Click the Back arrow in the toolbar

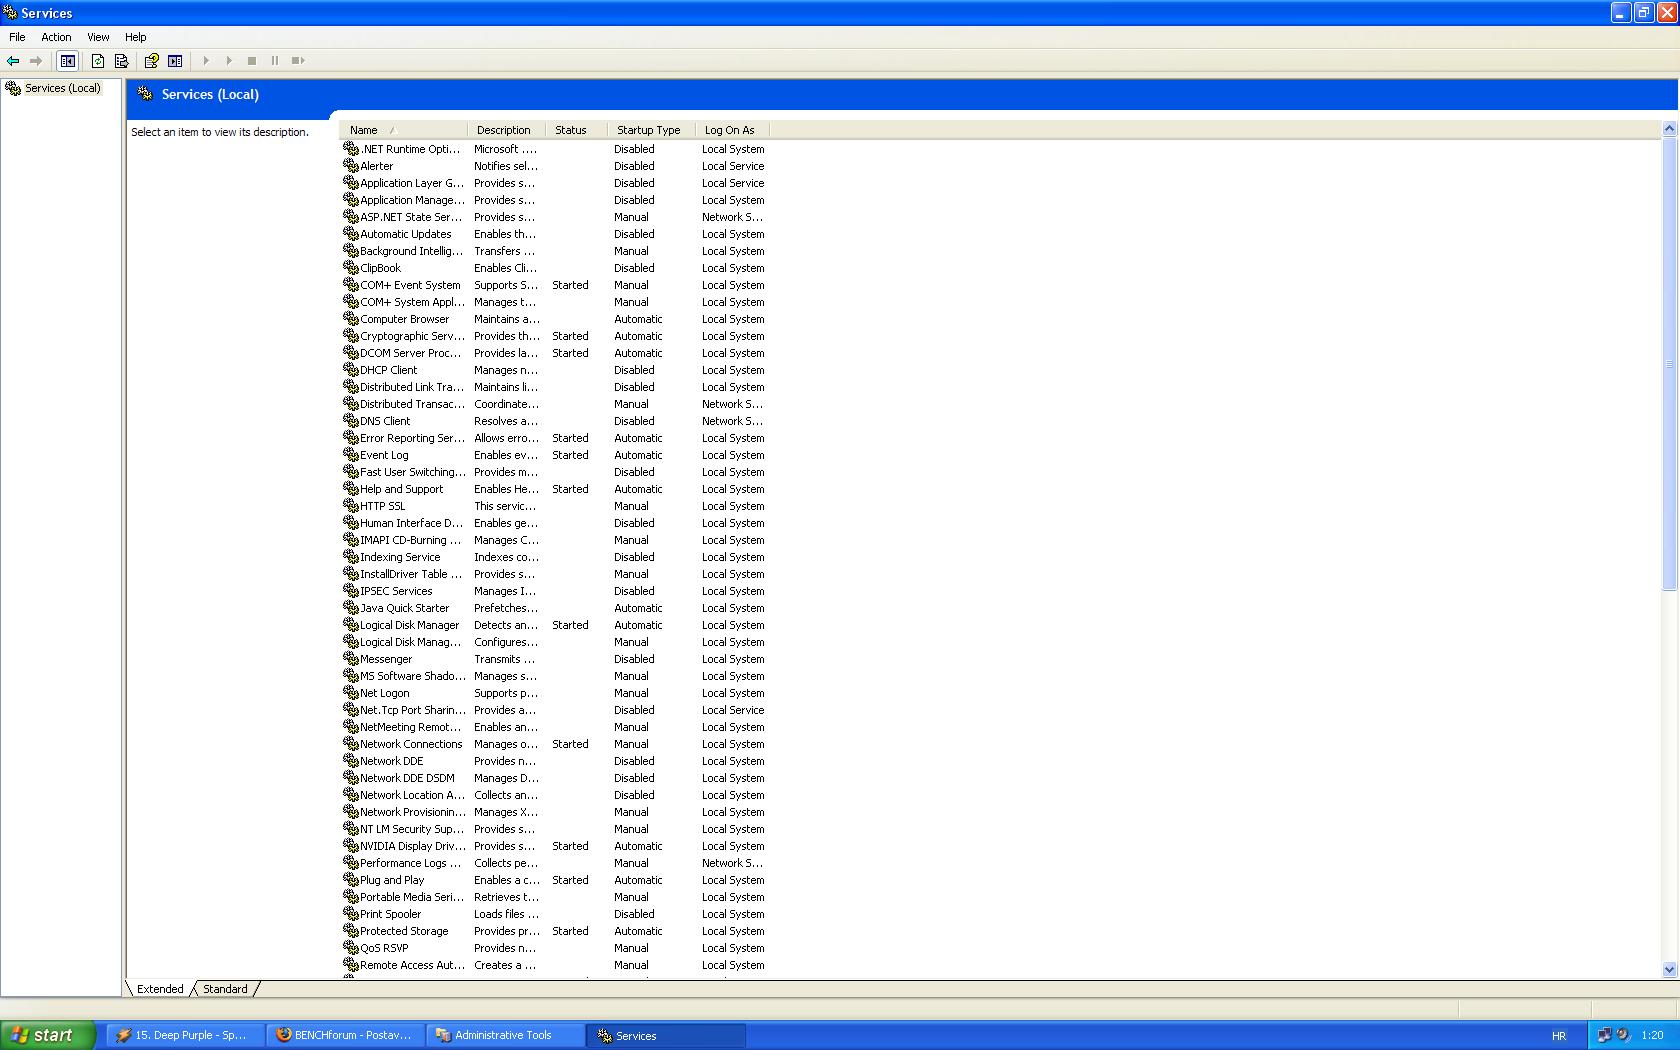click(13, 61)
